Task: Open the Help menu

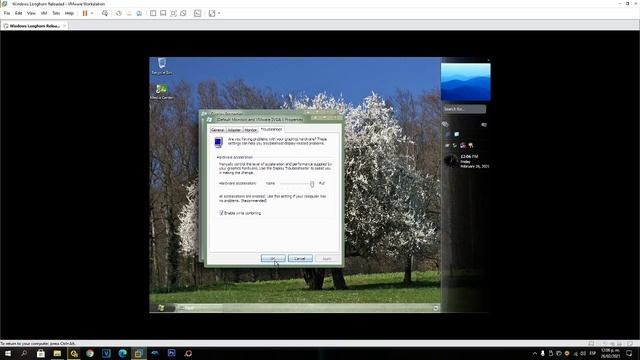Action: tap(69, 13)
